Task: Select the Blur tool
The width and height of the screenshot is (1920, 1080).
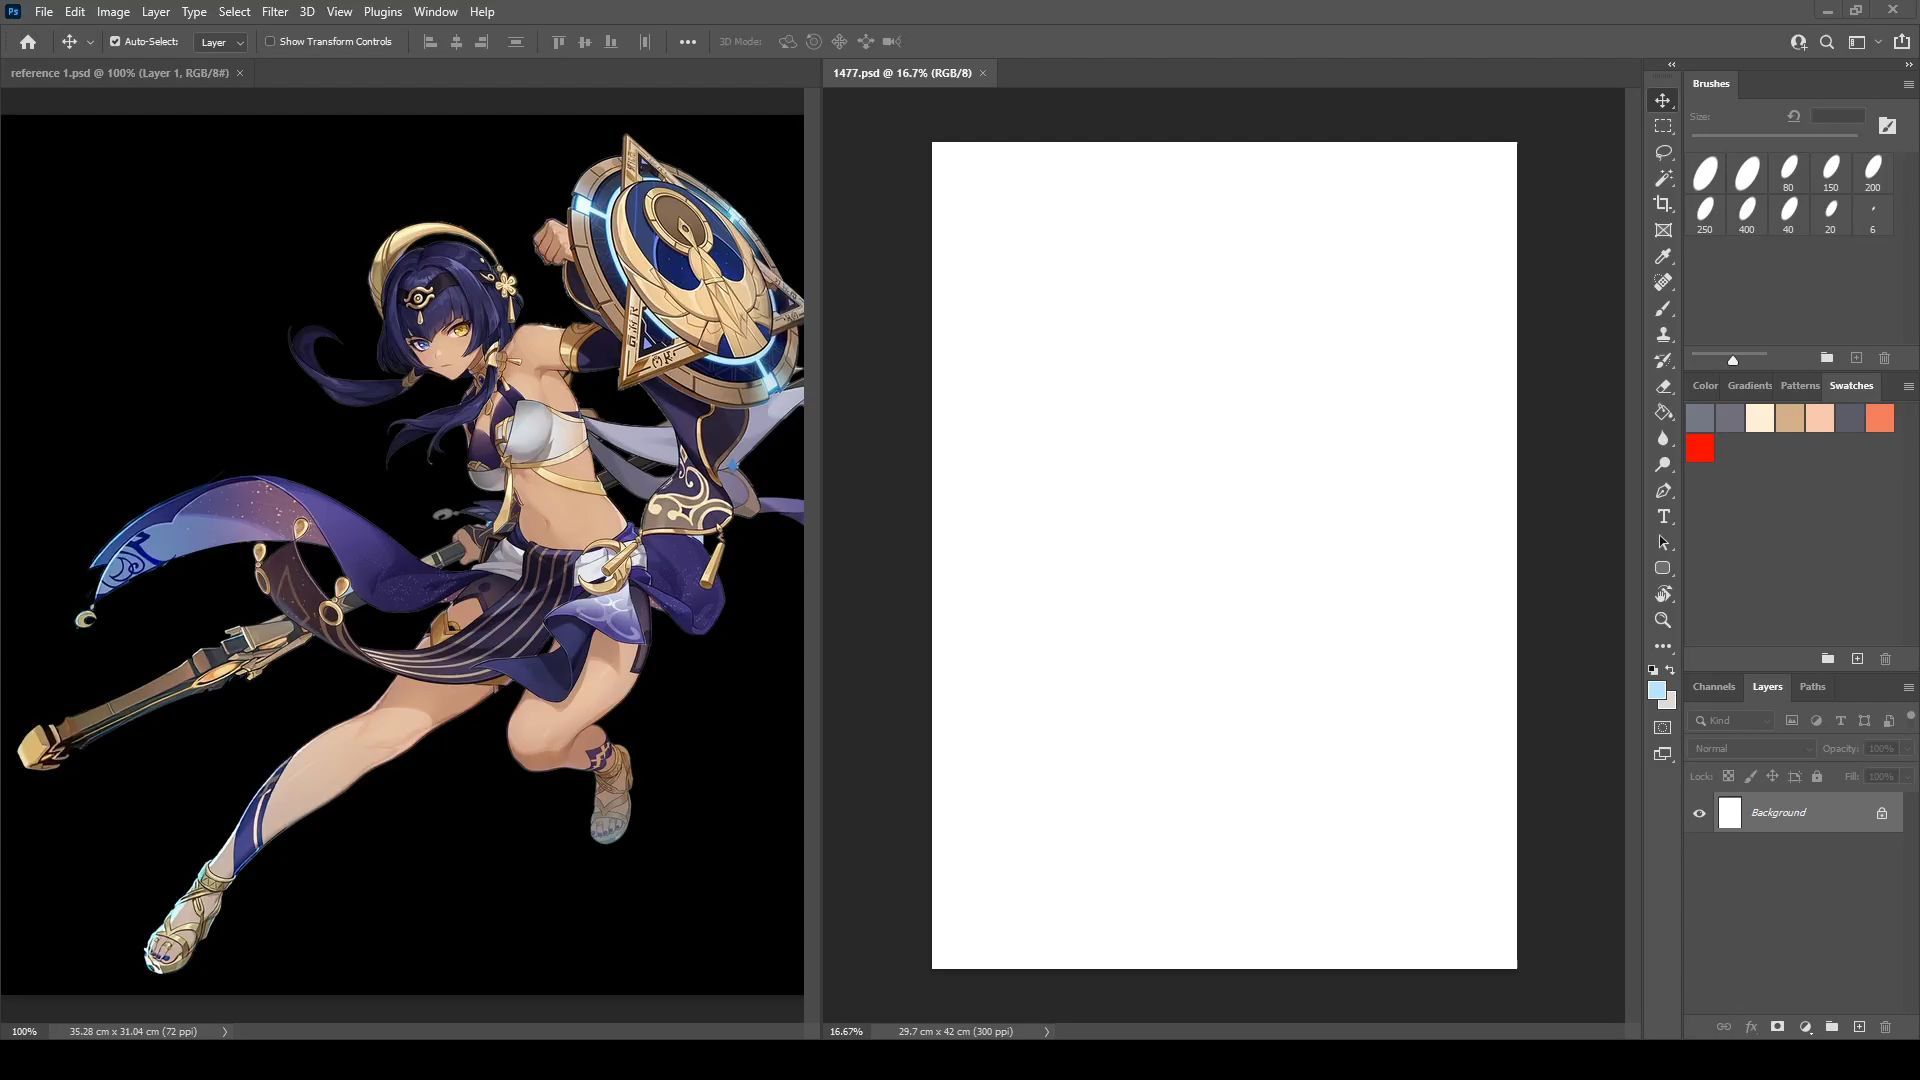Action: [1663, 439]
